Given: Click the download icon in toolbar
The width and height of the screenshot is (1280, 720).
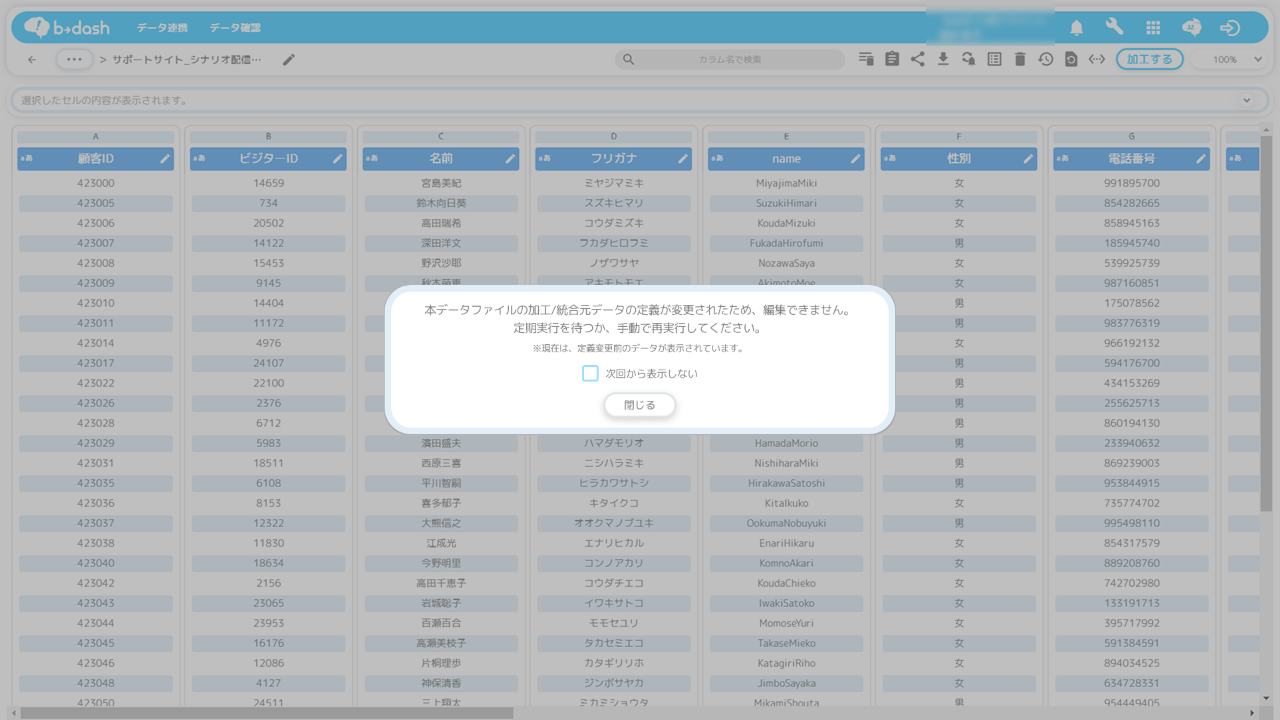Looking at the screenshot, I should [943, 59].
